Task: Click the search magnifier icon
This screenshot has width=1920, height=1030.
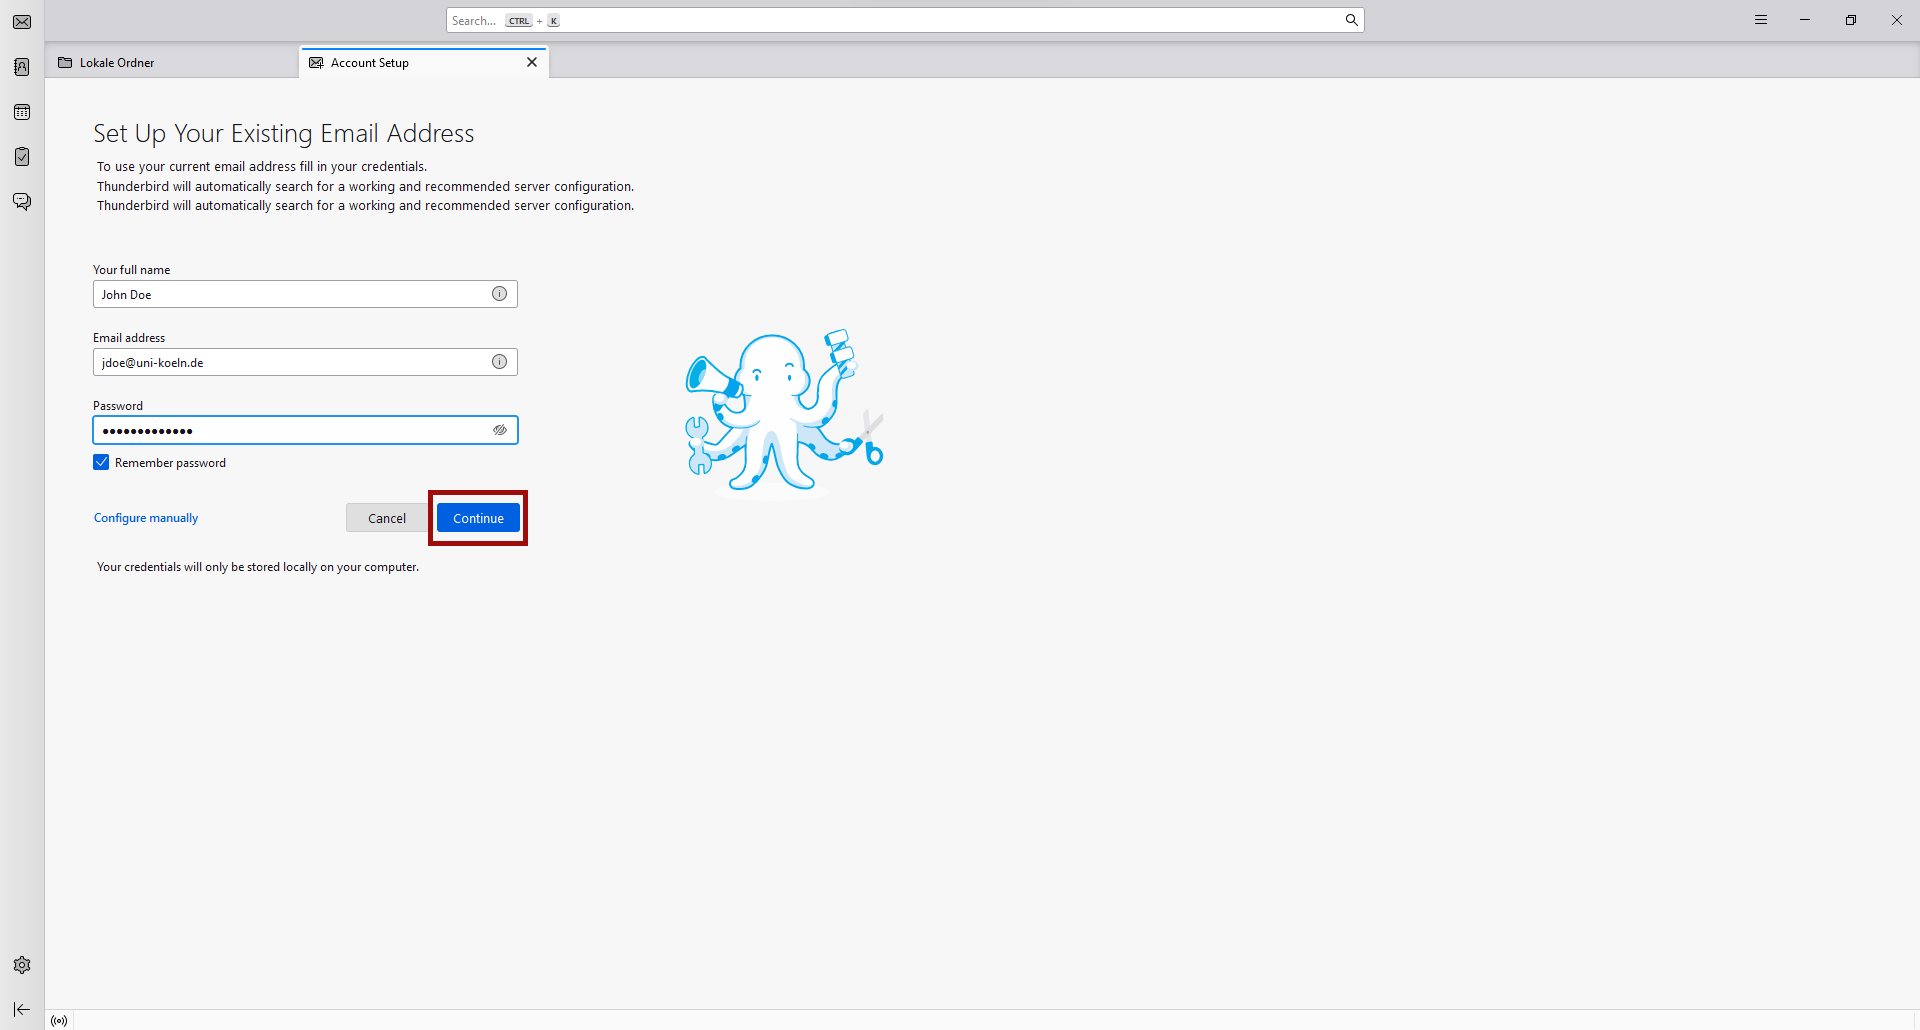Action: [x=1351, y=20]
